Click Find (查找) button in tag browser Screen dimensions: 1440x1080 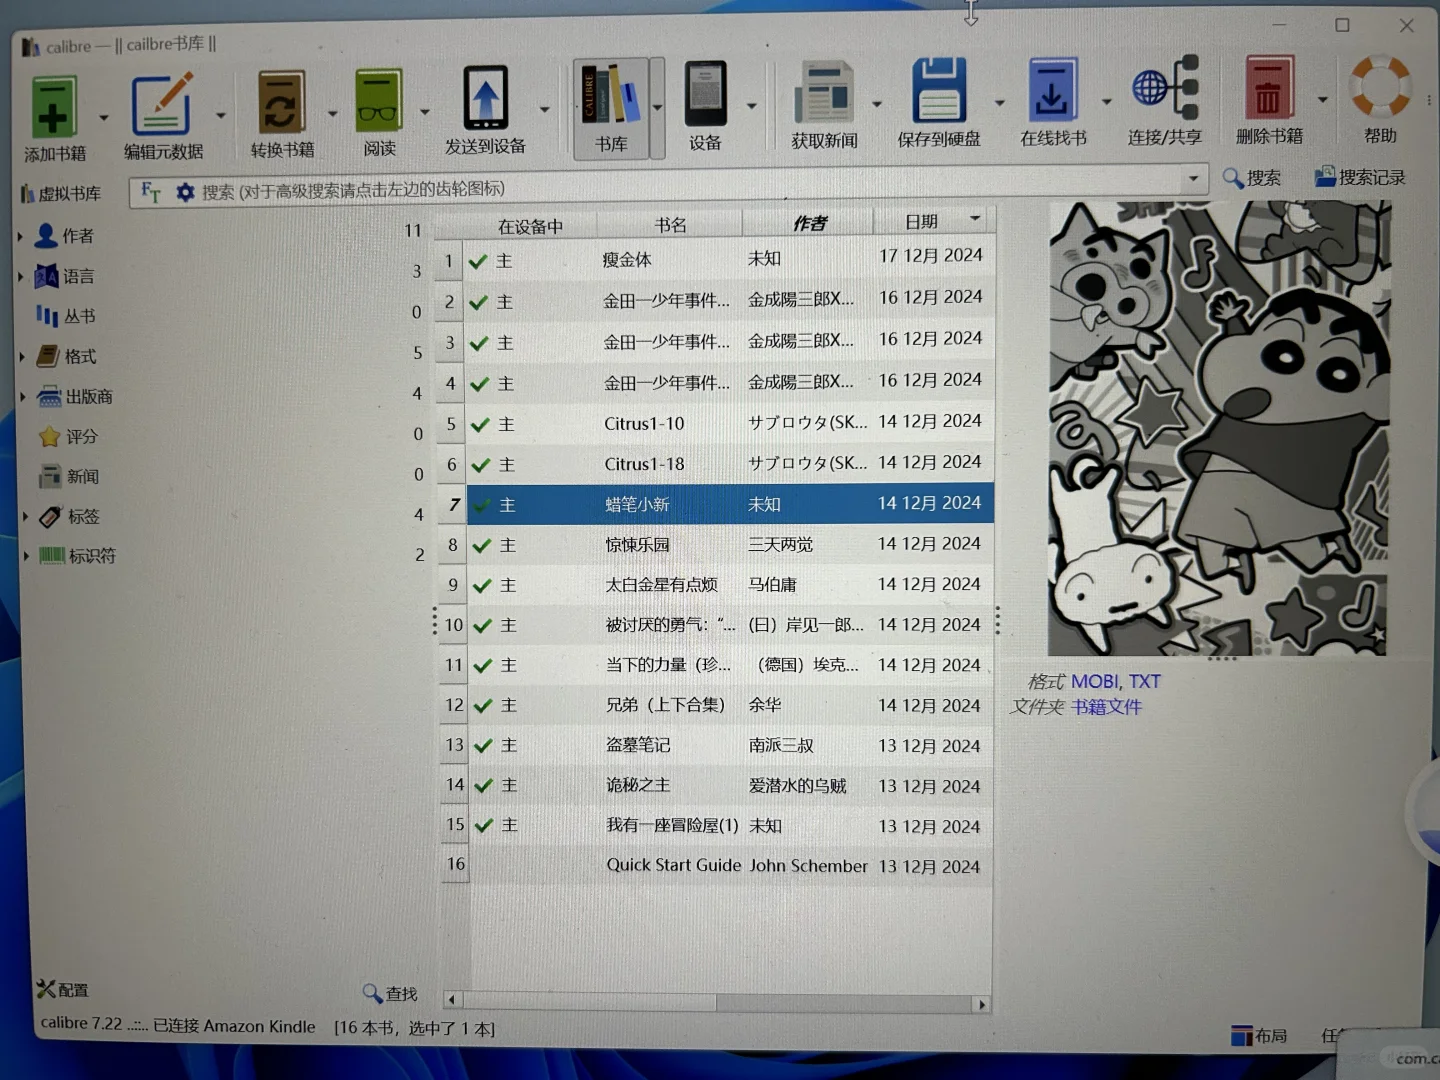click(390, 993)
